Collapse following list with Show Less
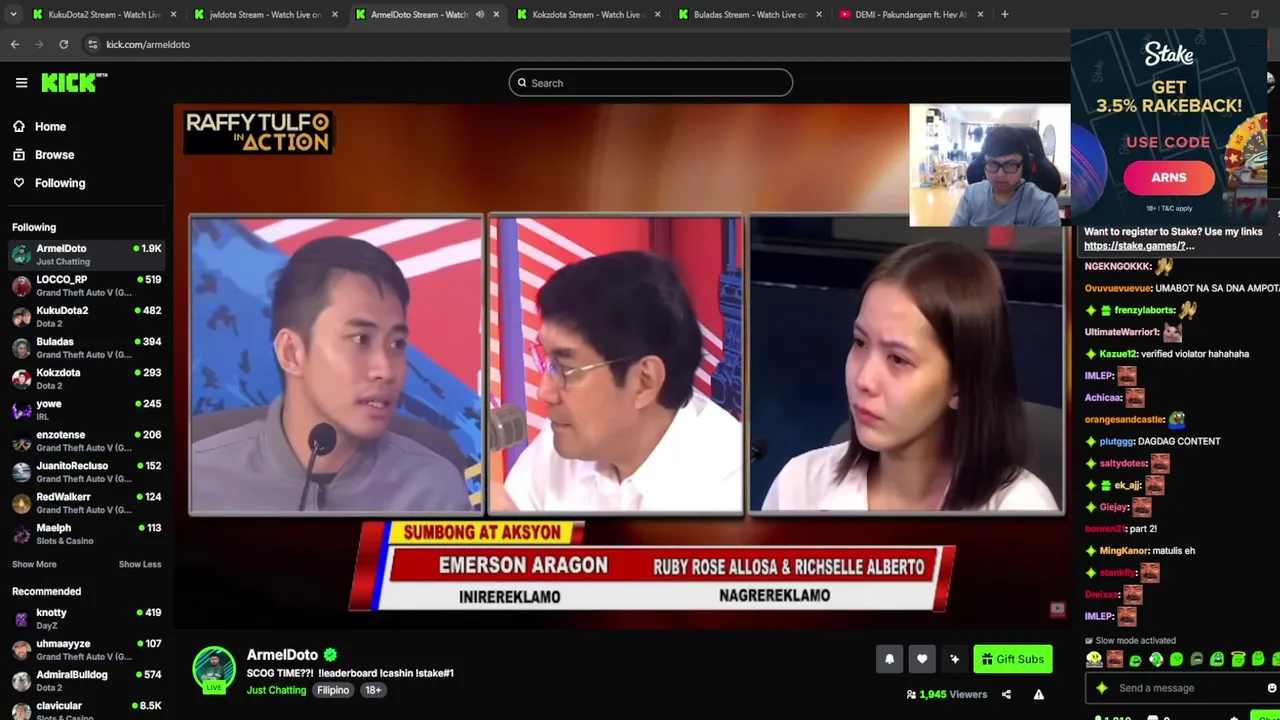 point(140,564)
